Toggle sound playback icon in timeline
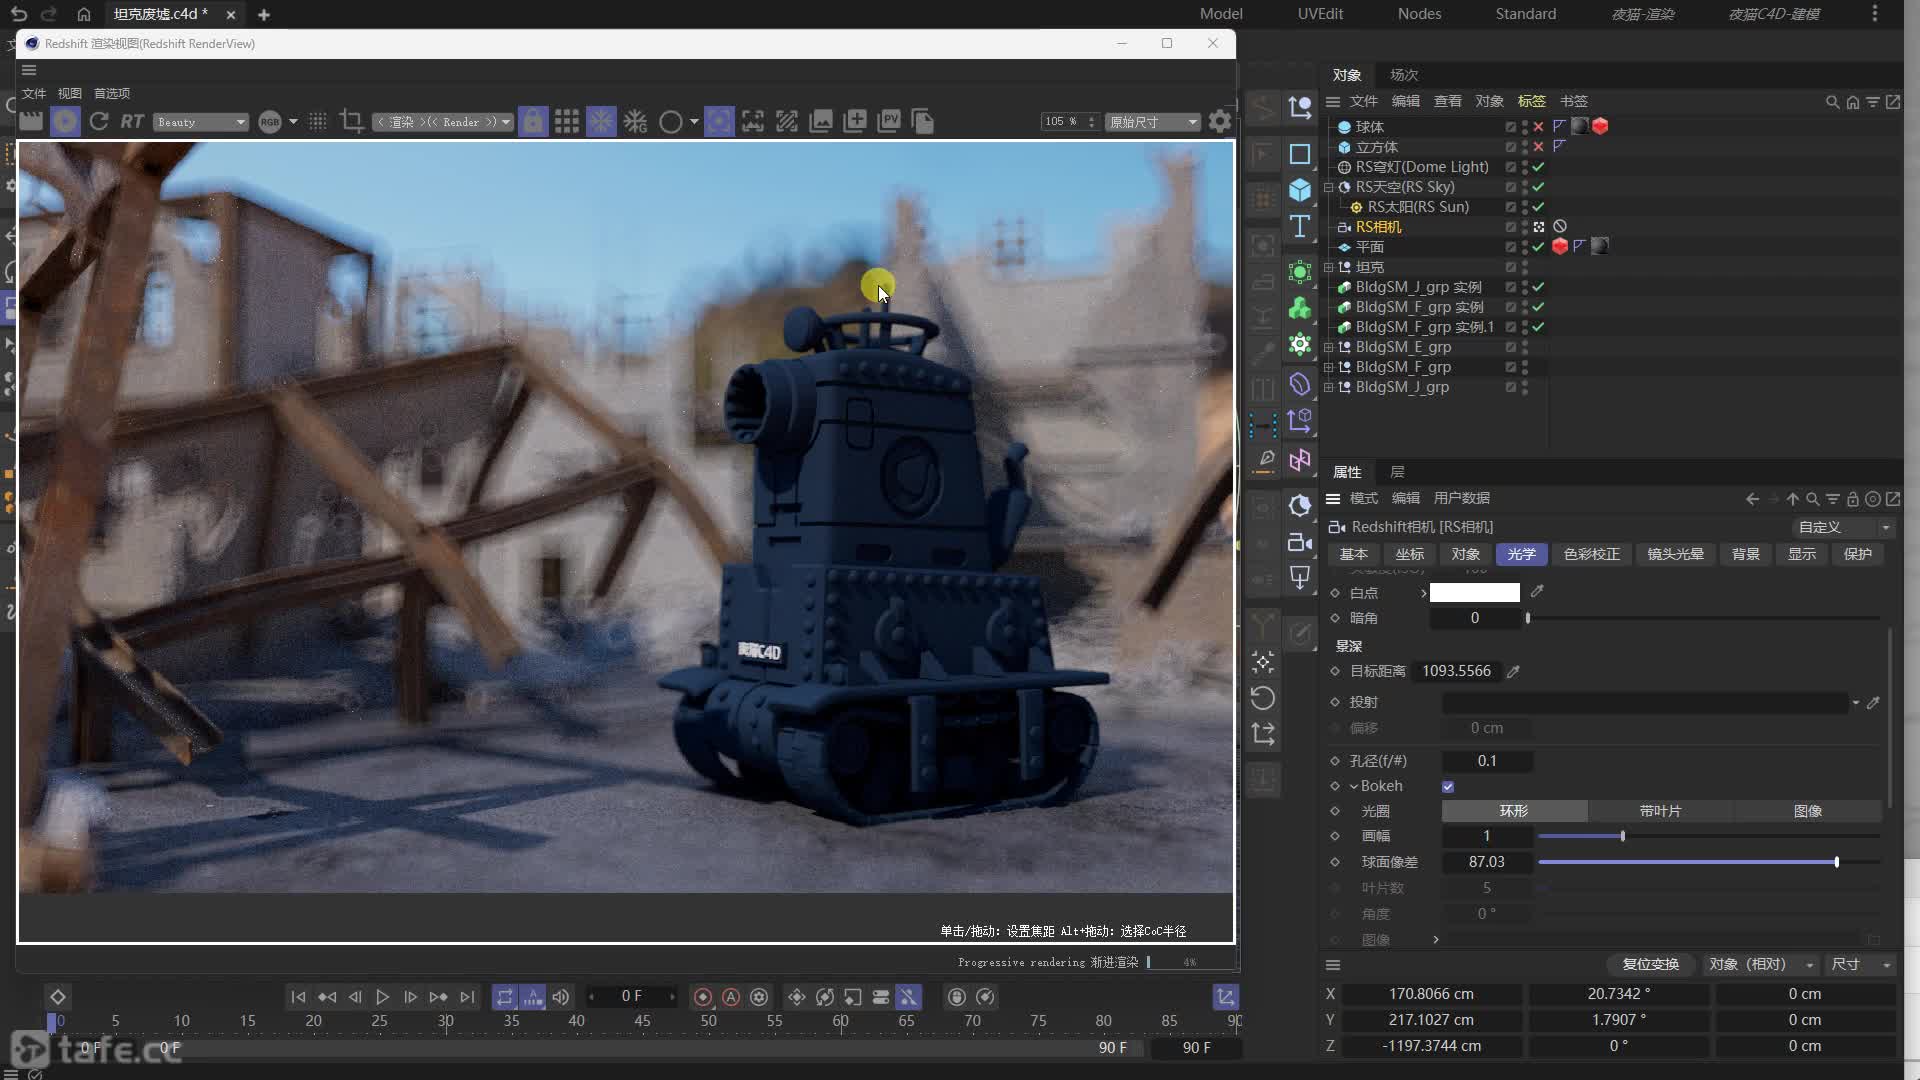 [561, 997]
